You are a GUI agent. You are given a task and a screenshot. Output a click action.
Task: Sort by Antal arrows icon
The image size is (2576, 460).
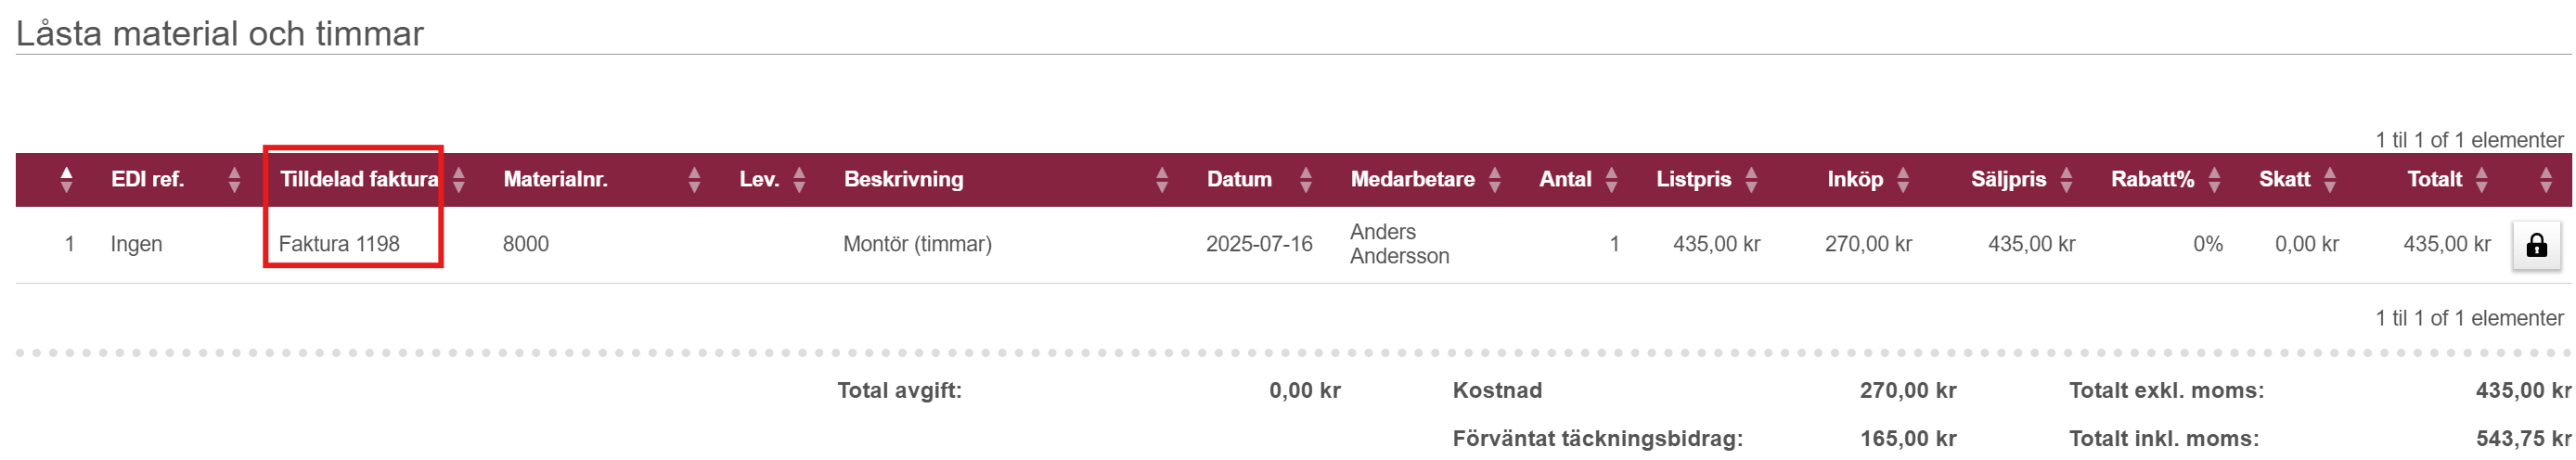[1611, 180]
